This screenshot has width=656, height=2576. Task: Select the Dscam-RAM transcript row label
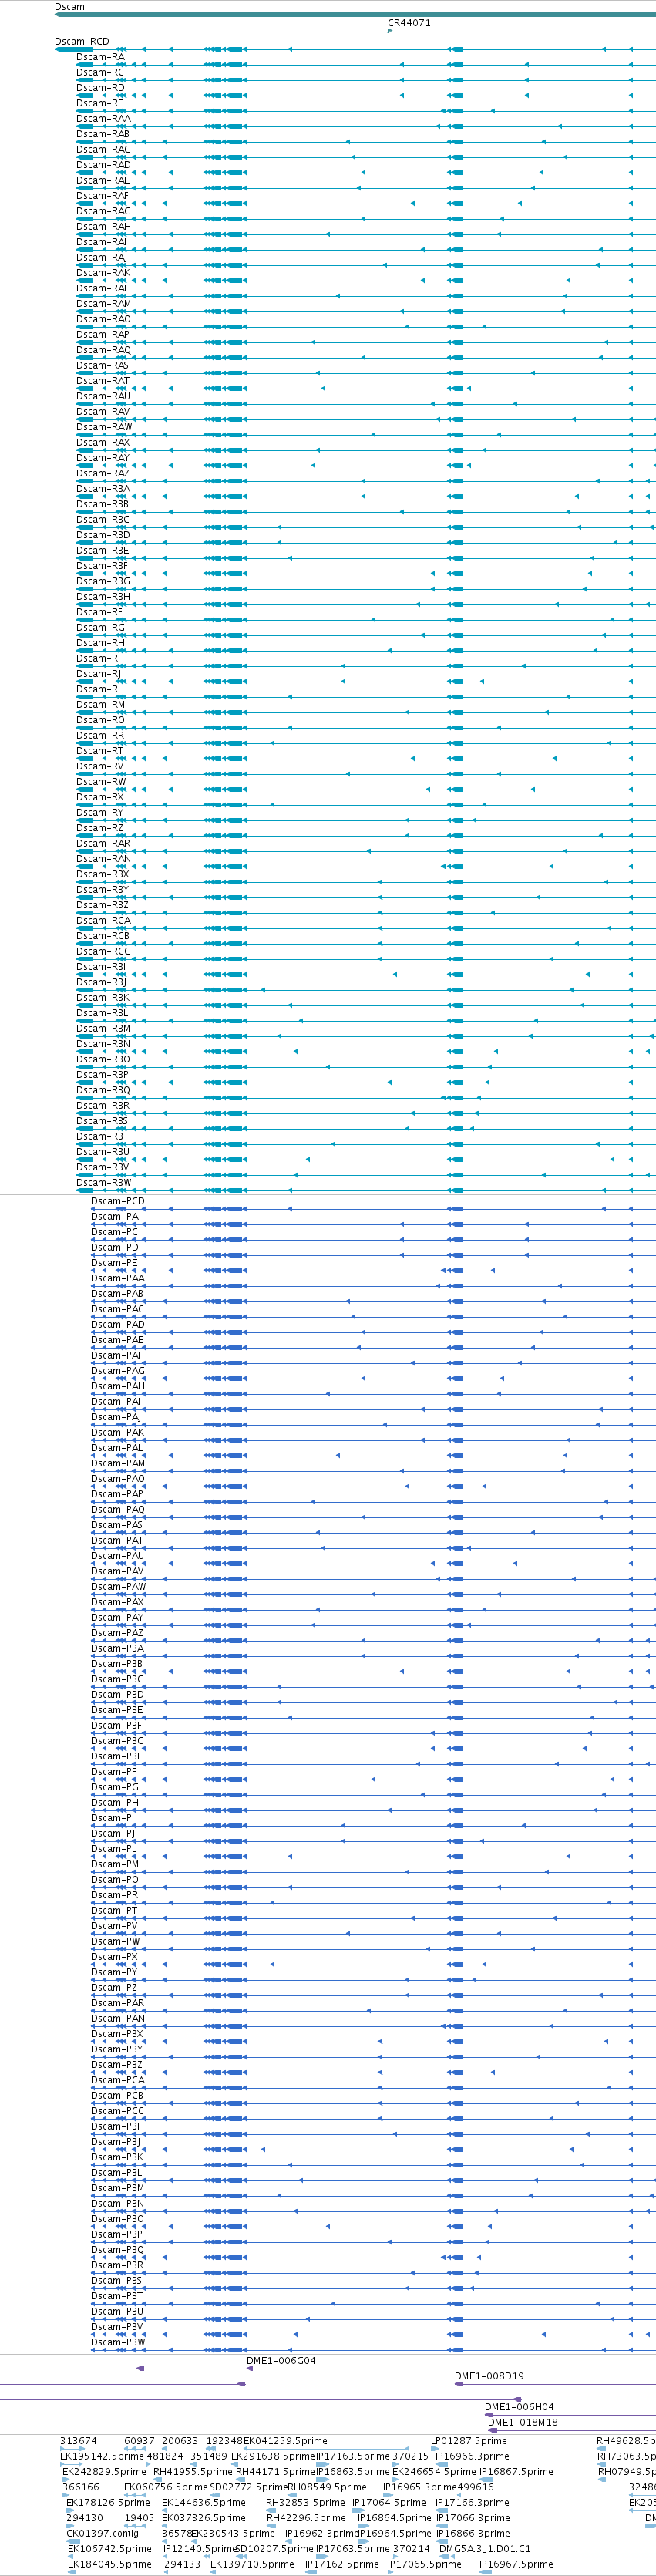[104, 304]
